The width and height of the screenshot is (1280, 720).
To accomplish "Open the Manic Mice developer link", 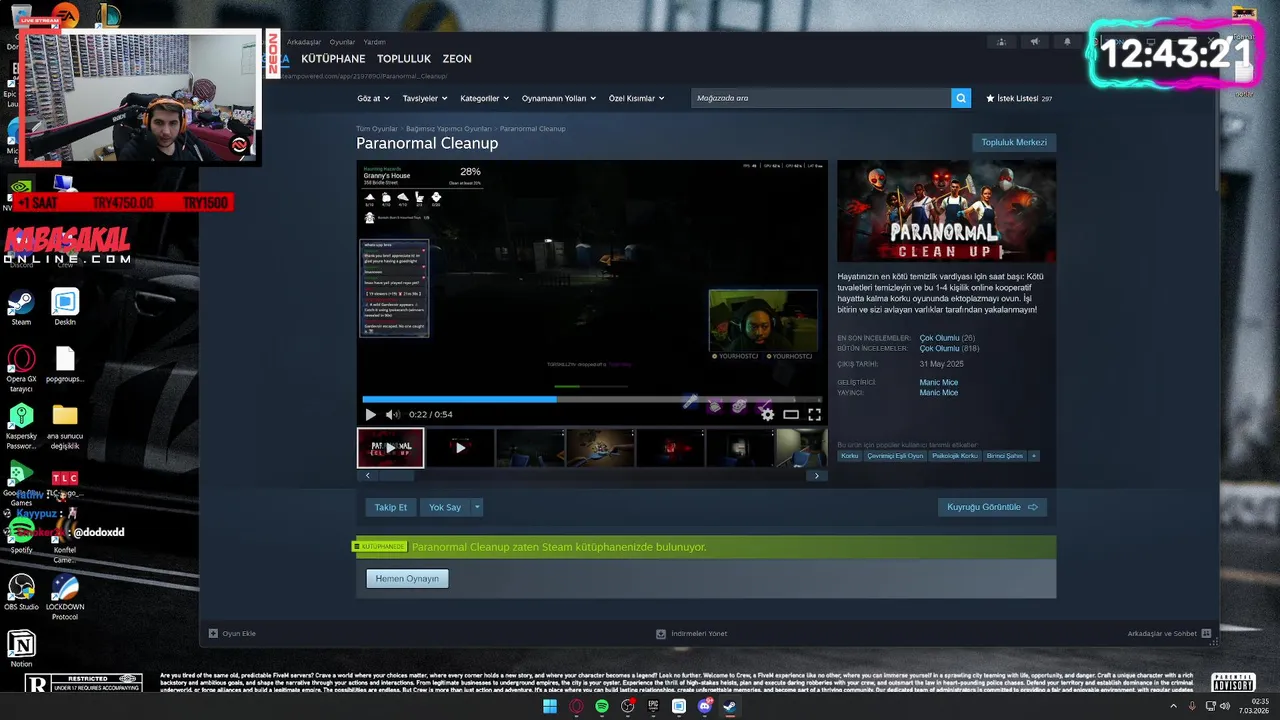I will click(938, 382).
